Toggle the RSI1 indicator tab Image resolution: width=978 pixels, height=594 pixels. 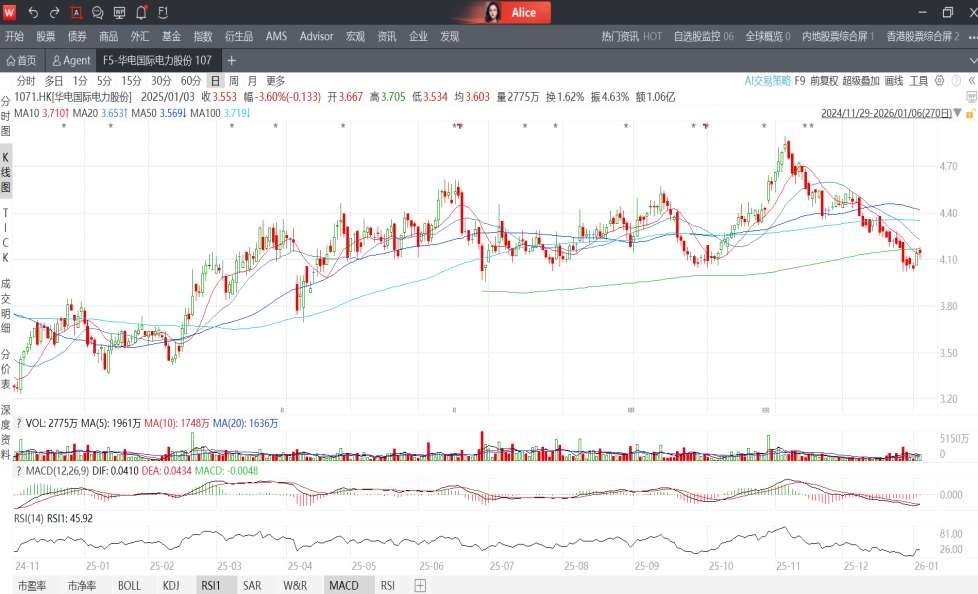coord(211,585)
